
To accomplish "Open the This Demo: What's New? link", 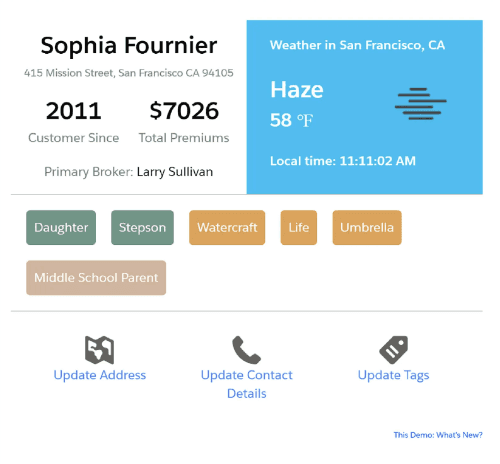I will pyautogui.click(x=438, y=435).
